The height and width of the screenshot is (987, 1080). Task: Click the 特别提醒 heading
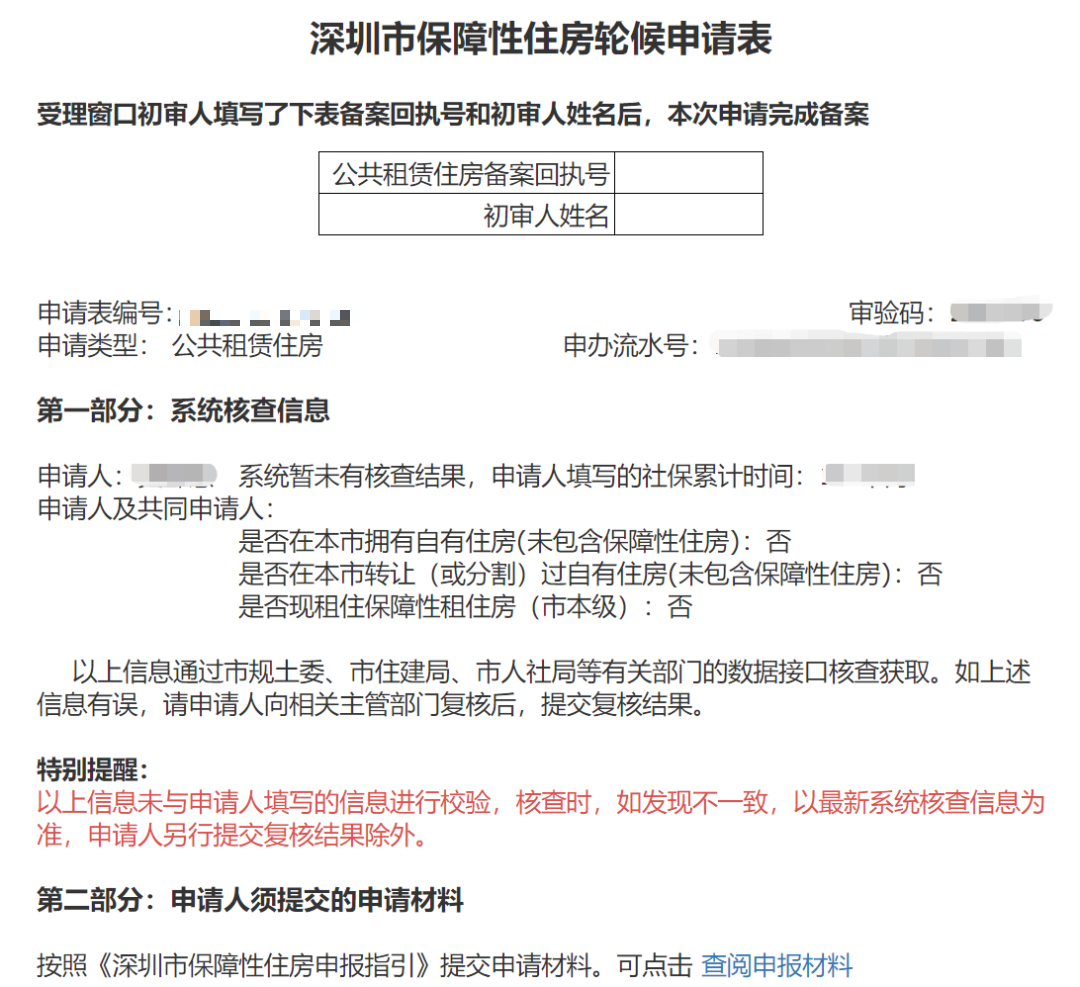tap(92, 769)
